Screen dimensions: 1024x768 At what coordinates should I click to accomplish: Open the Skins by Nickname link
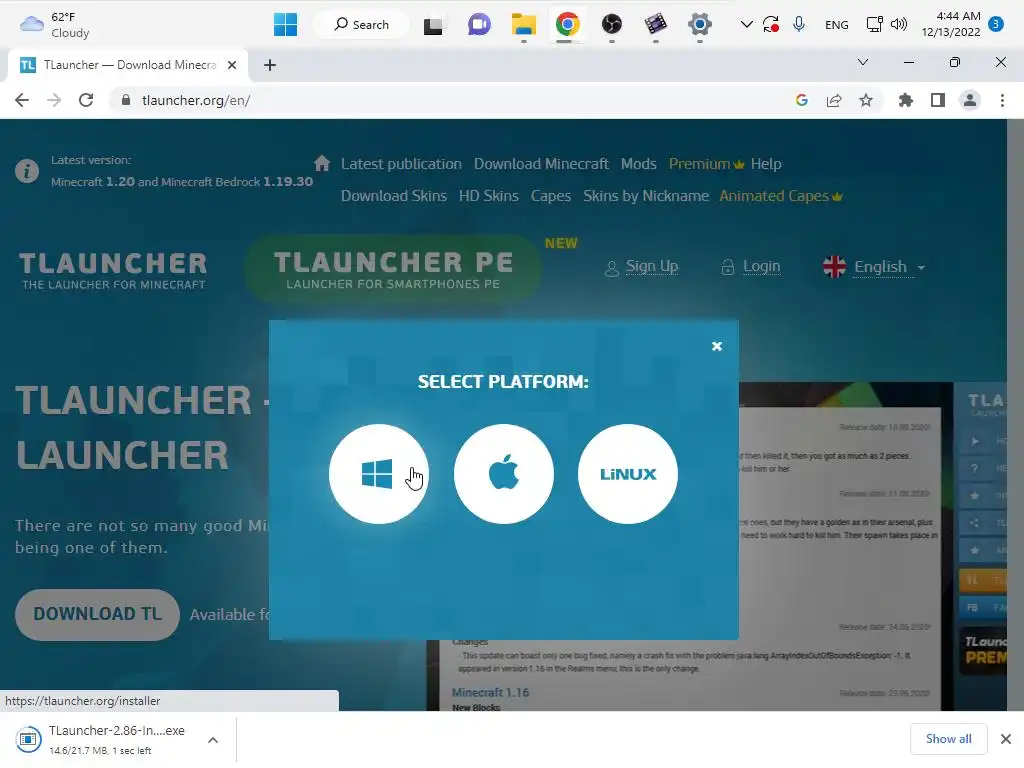coord(646,196)
